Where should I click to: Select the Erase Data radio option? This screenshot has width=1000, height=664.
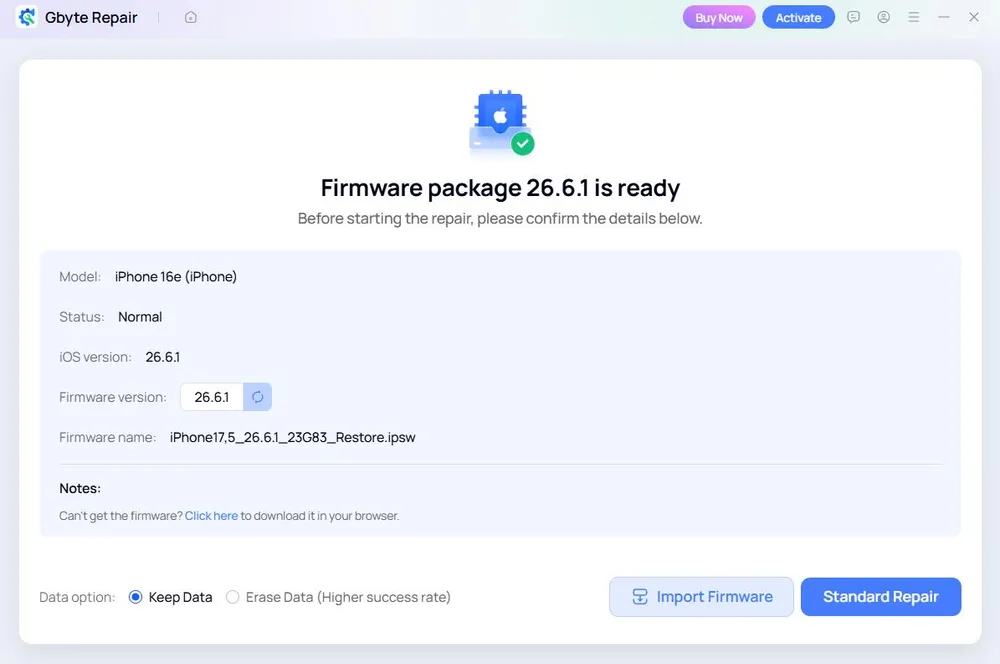pos(233,597)
